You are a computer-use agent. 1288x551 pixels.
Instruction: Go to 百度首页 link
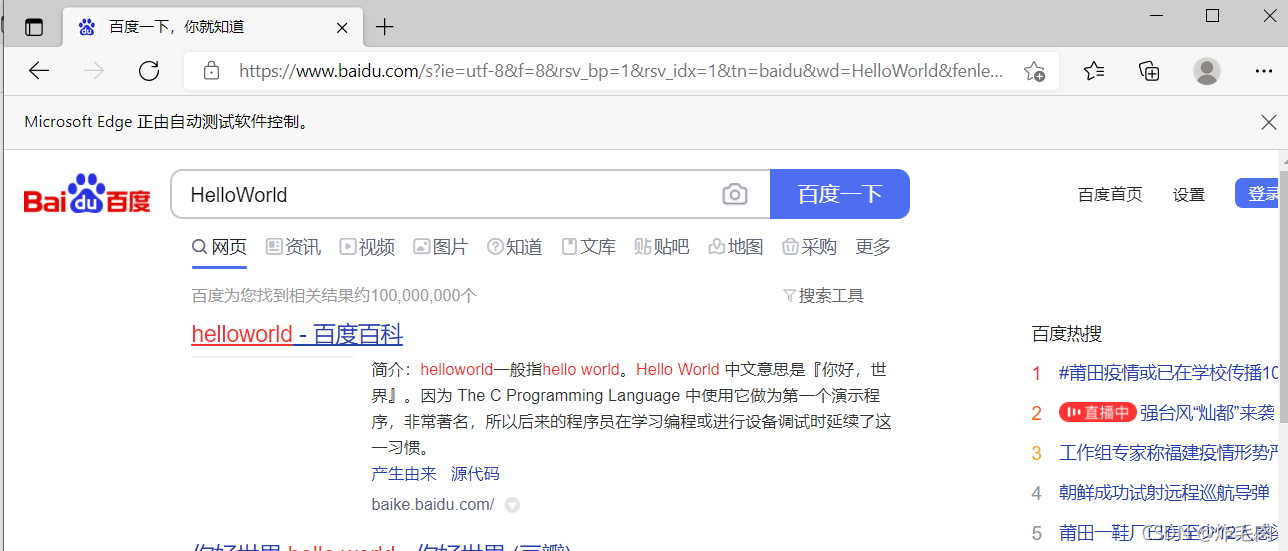tap(1110, 195)
